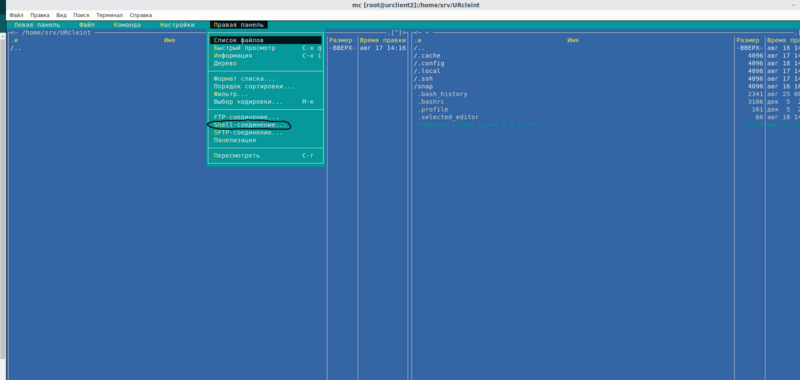Sort right panel by Имя header
This screenshot has width=800, height=380.
(573, 40)
